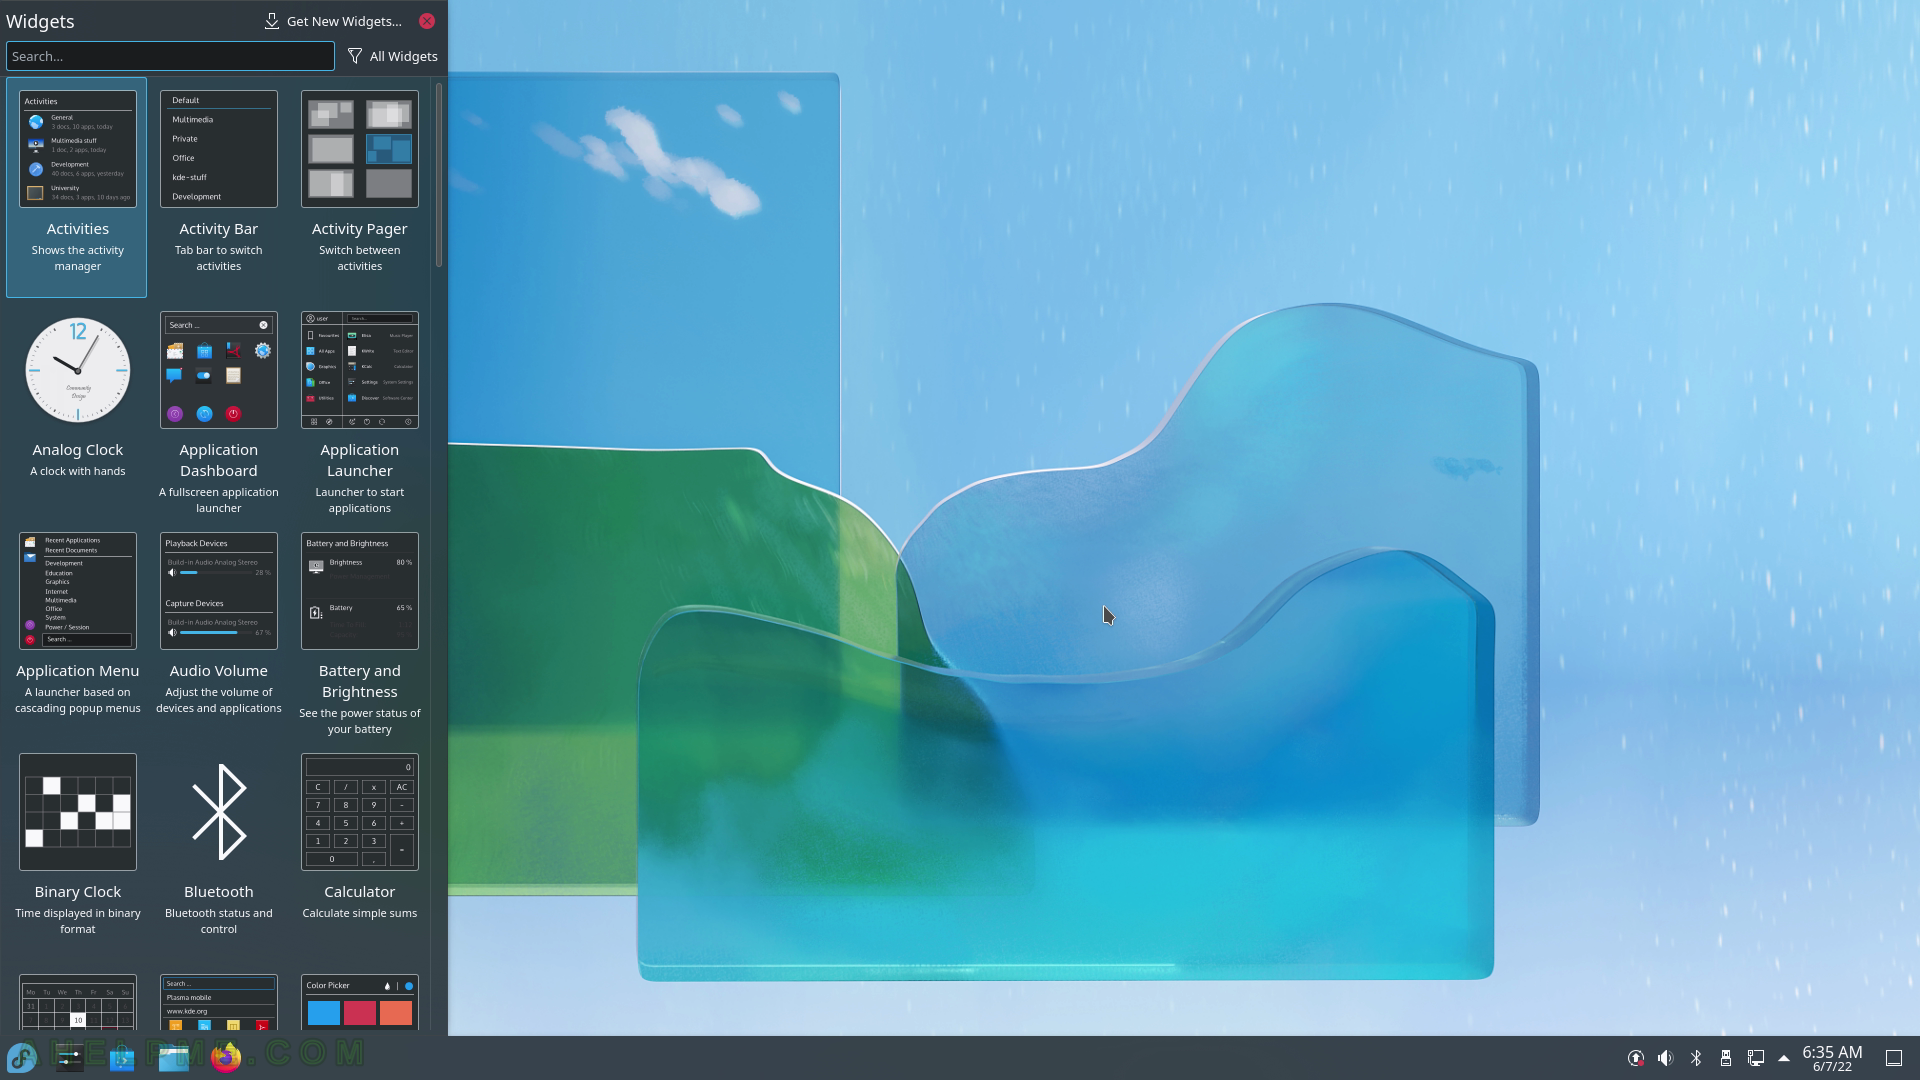Select the Application Menu widget

coord(77,629)
